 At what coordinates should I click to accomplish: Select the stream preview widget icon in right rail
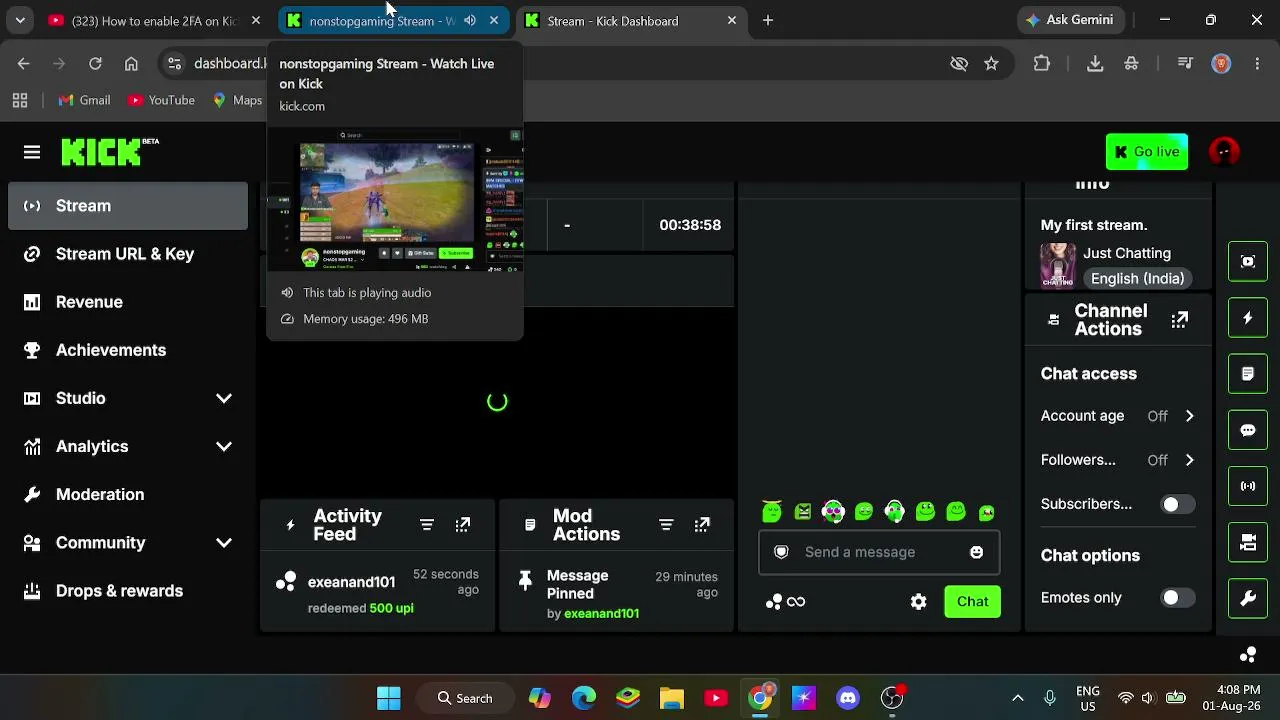click(x=1248, y=262)
